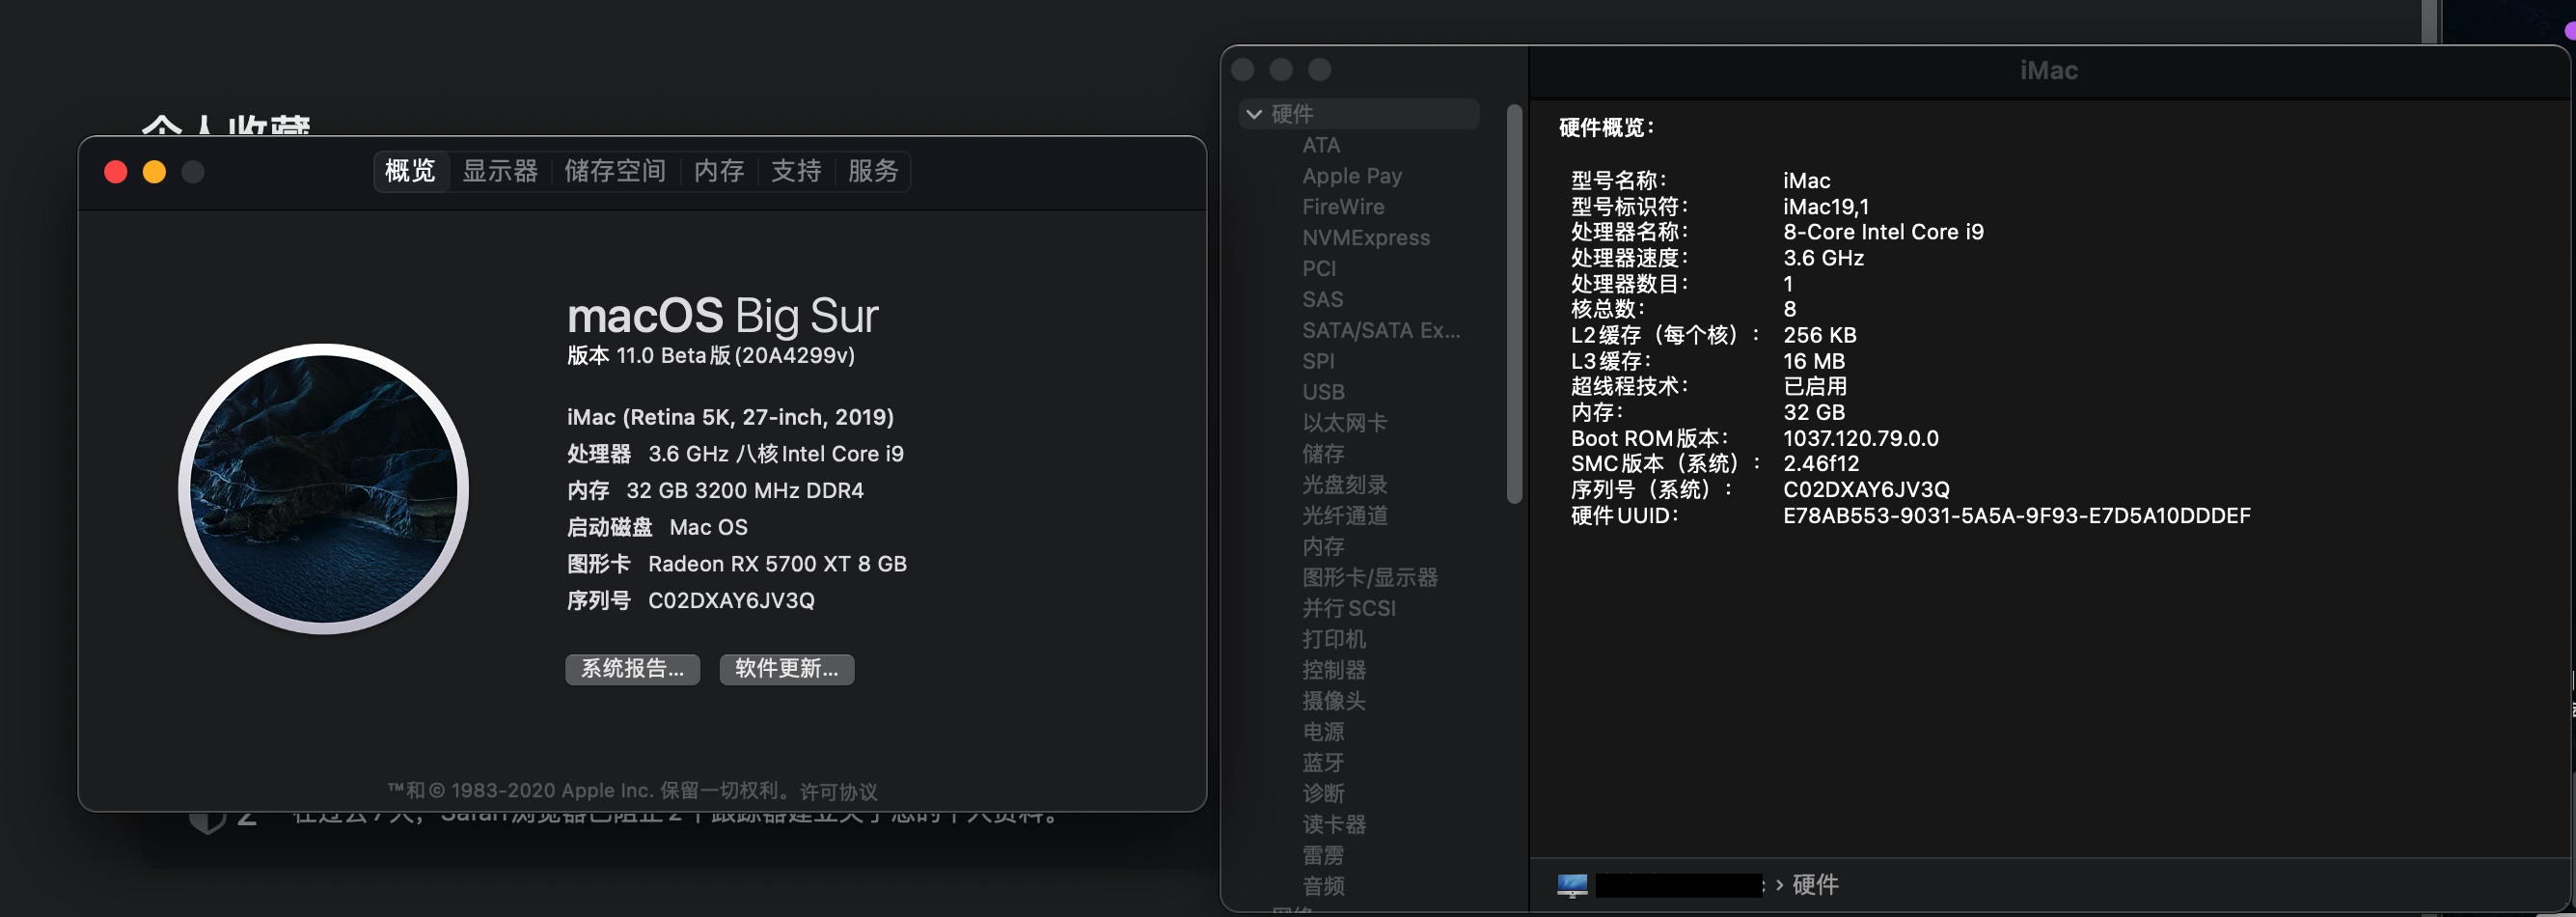Viewport: 2576px width, 917px height.
Task: Switch to the 内存 memory tab
Action: 719,171
